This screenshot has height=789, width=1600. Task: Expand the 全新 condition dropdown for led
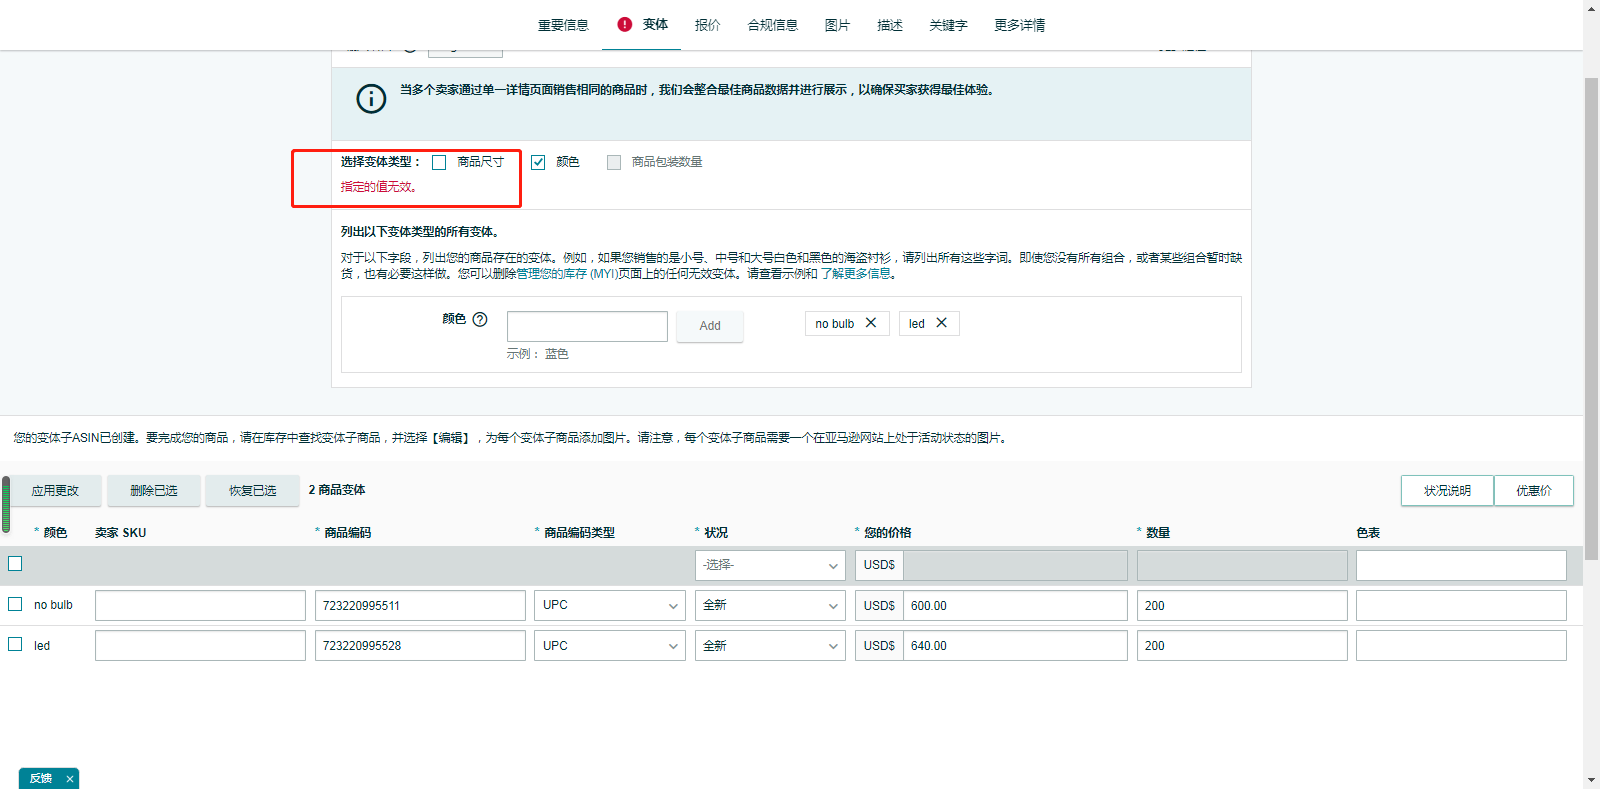coord(770,646)
